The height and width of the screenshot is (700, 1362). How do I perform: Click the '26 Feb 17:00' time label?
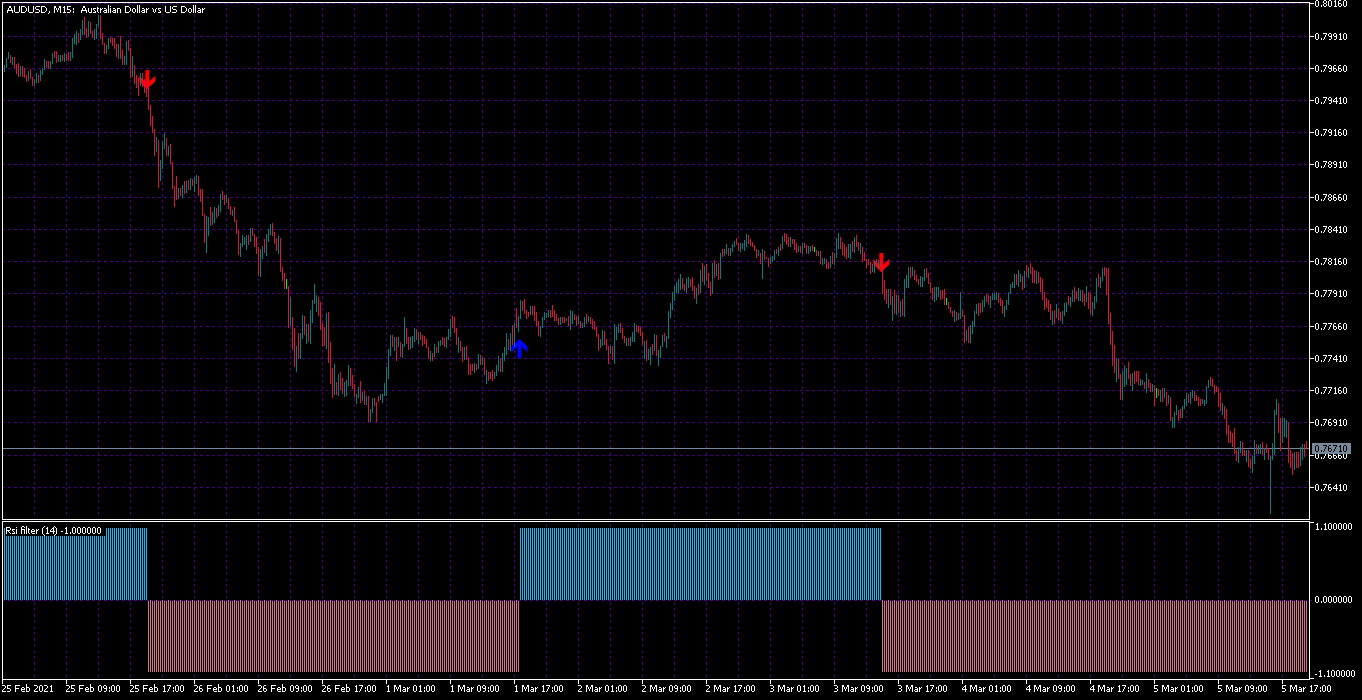[x=349, y=689]
